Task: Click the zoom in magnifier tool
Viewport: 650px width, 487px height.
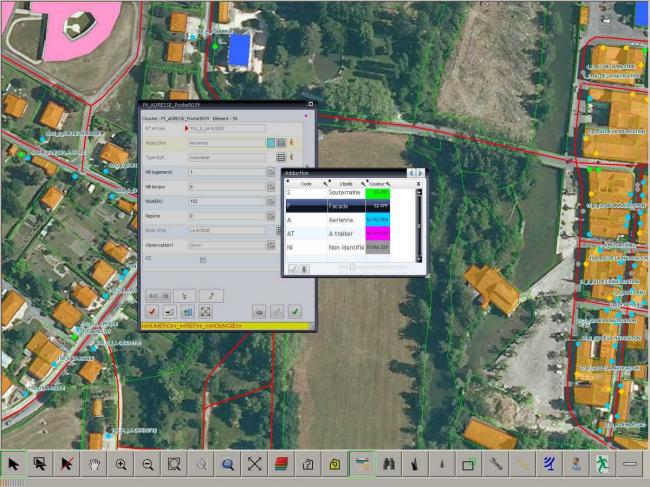Action: 121,464
